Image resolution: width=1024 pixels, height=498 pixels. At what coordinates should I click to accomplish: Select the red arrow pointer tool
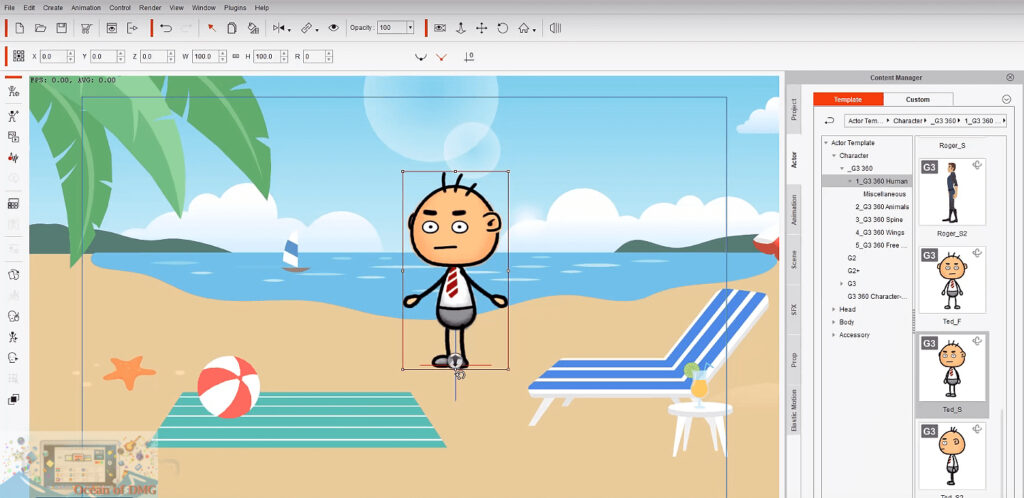(212, 28)
